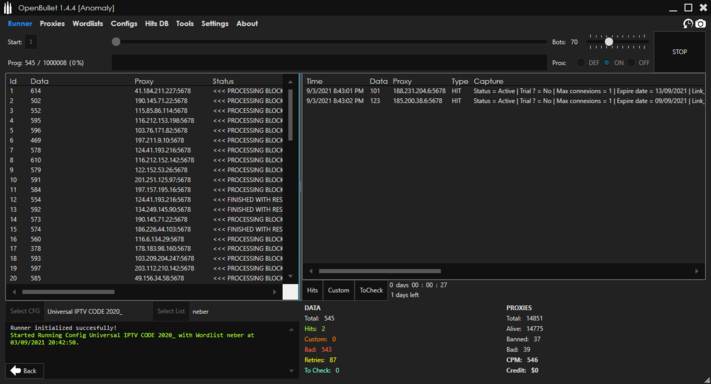
Task: Click the OpenBullet logo icon
Action: point(8,8)
